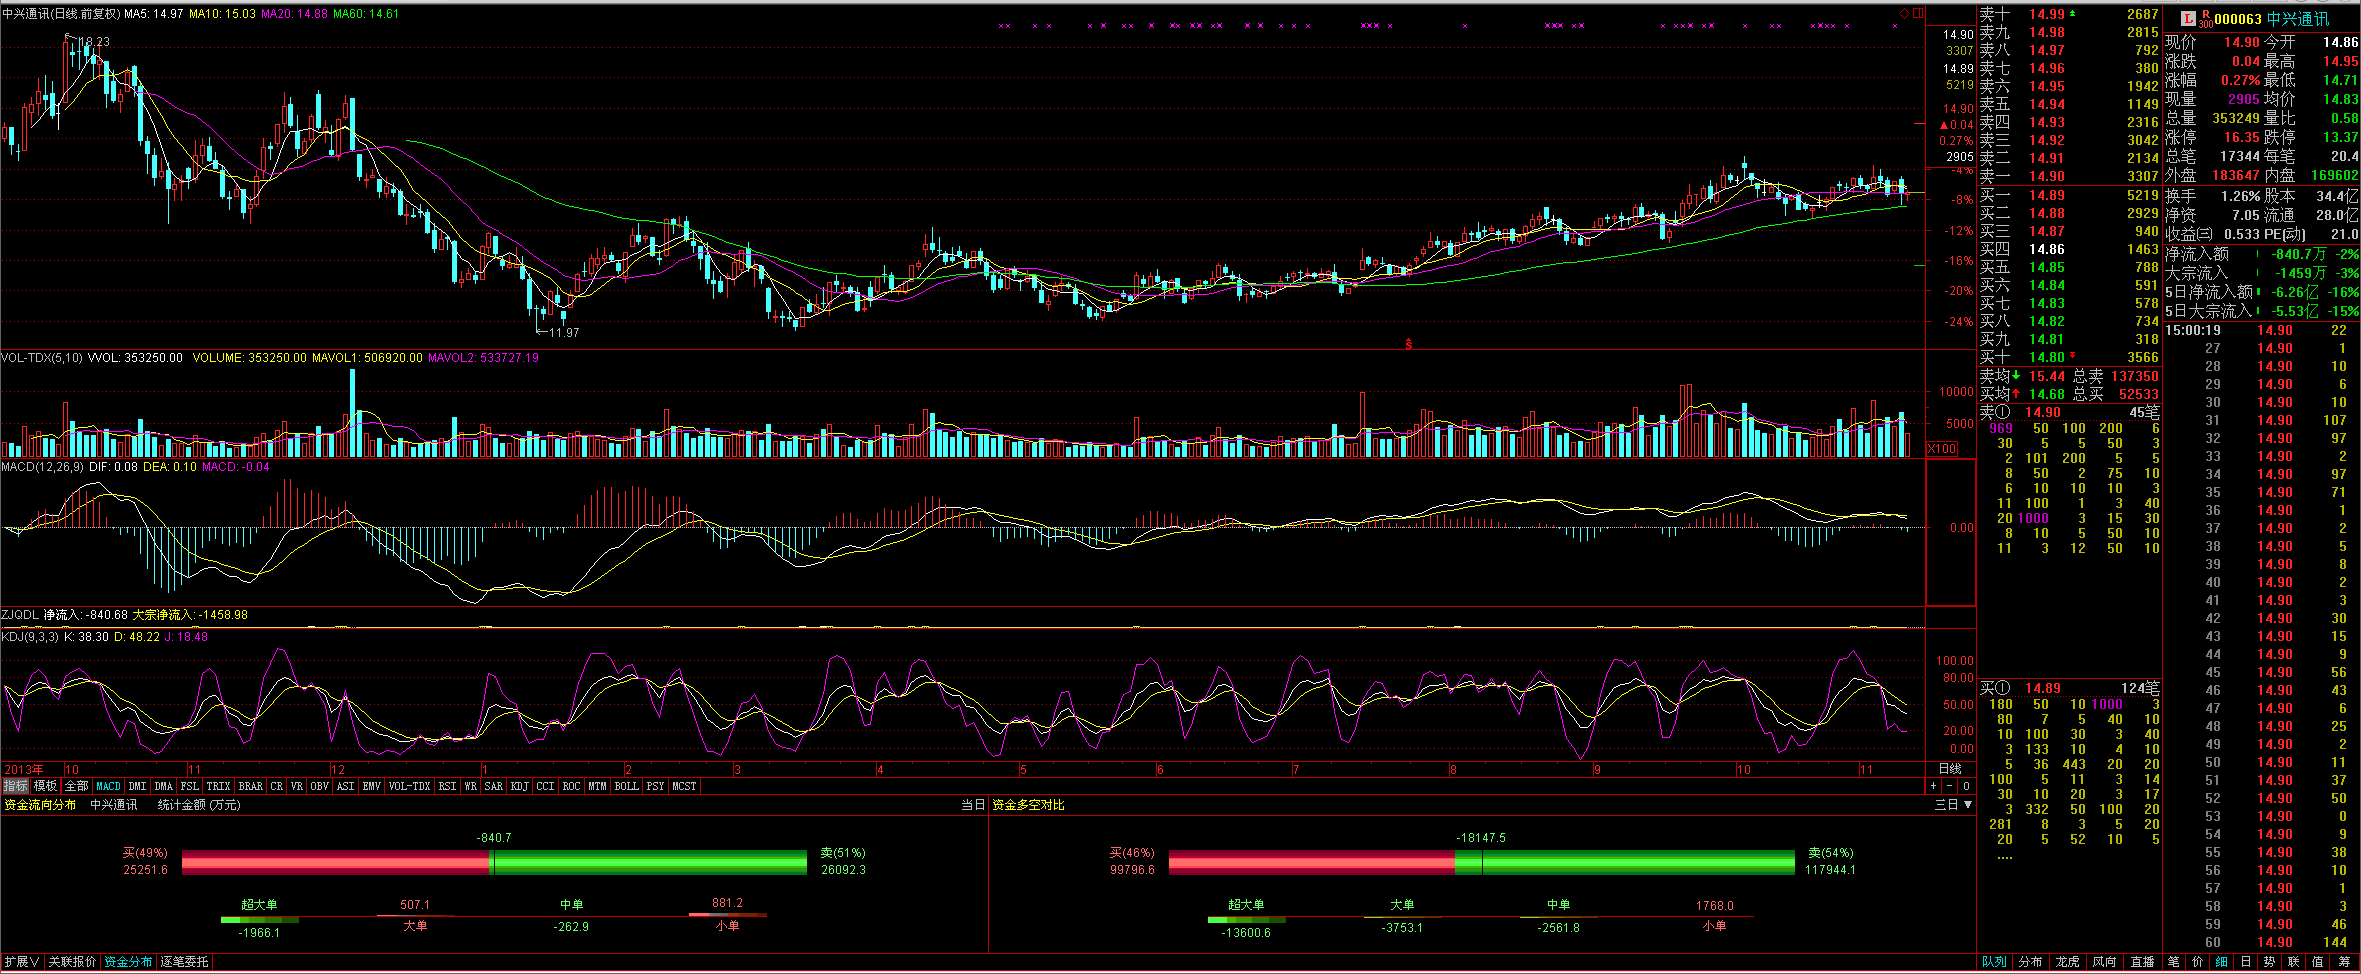Select the EMV indicator tab
The height and width of the screenshot is (974, 2361).
pos(371,786)
